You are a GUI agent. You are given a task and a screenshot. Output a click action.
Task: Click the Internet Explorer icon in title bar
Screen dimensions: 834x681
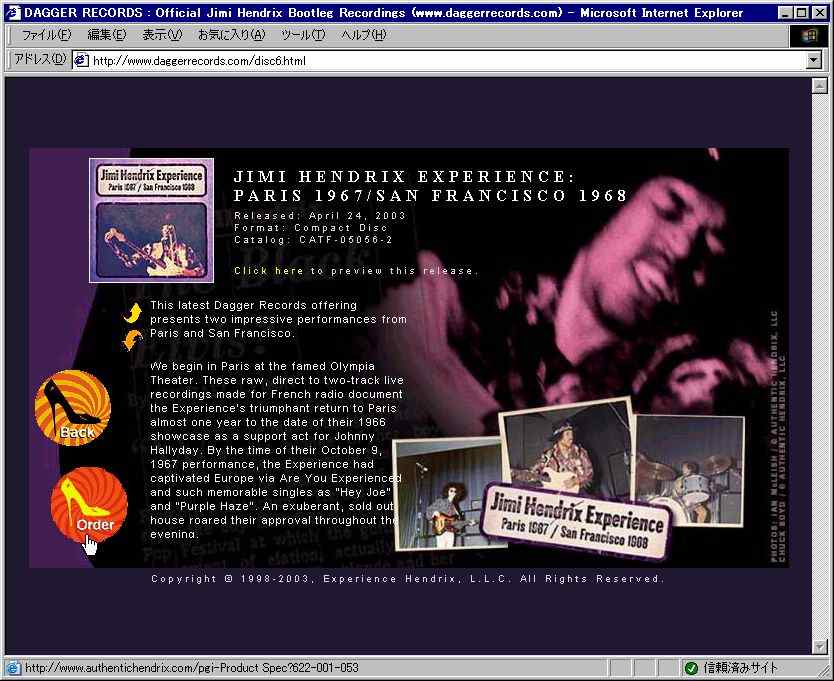point(13,13)
